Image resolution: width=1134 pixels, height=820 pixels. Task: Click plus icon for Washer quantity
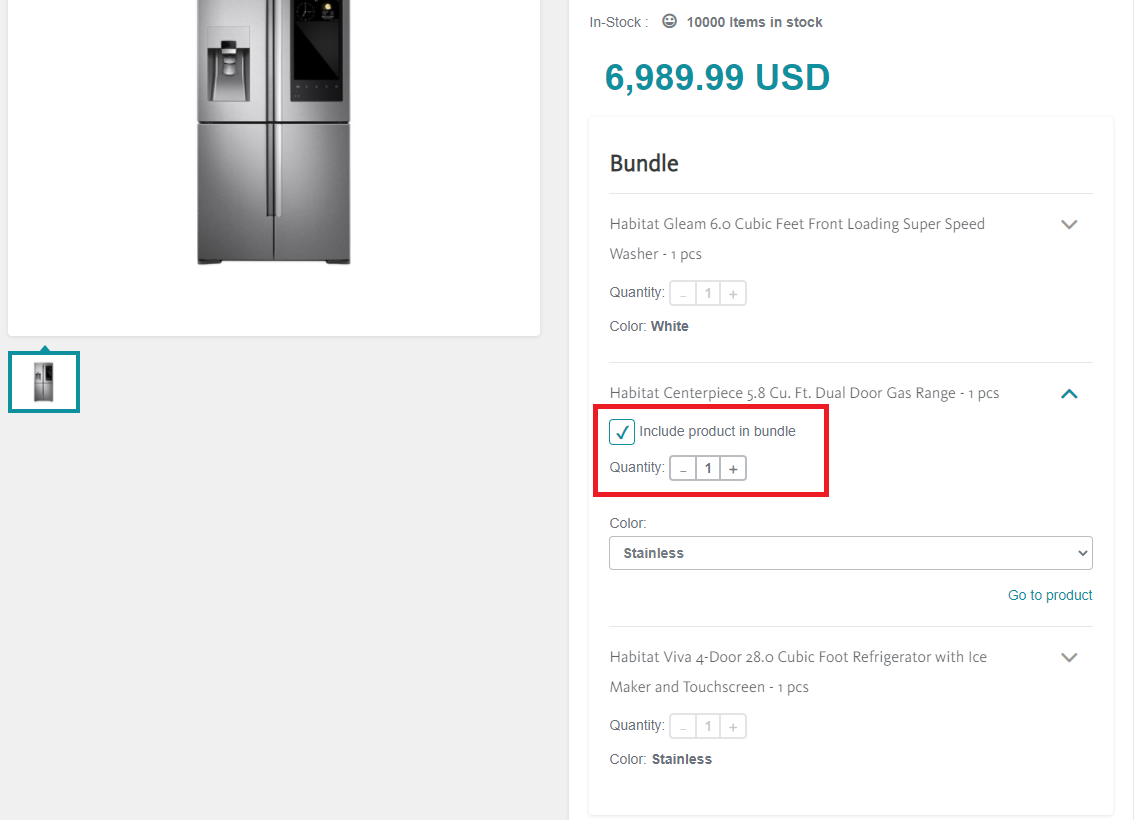click(733, 294)
